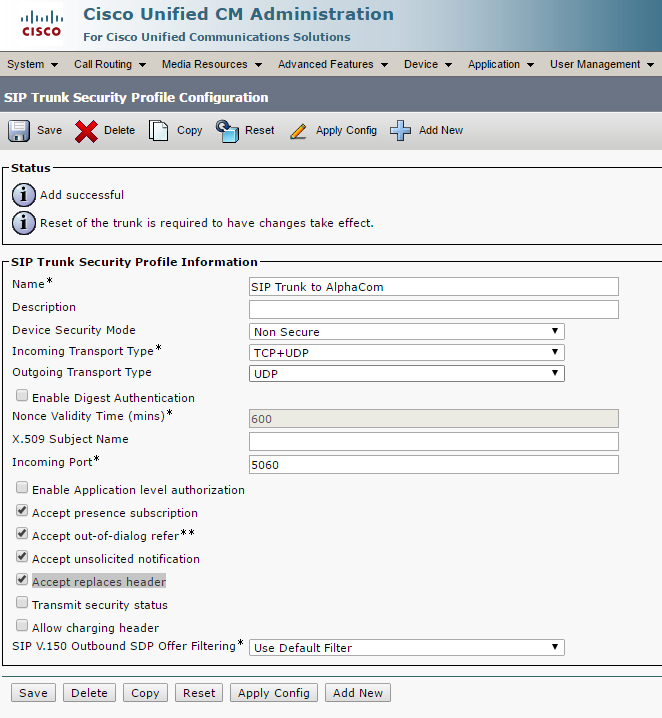Click the bottom Delete button
662x718 pixels.
(x=89, y=693)
